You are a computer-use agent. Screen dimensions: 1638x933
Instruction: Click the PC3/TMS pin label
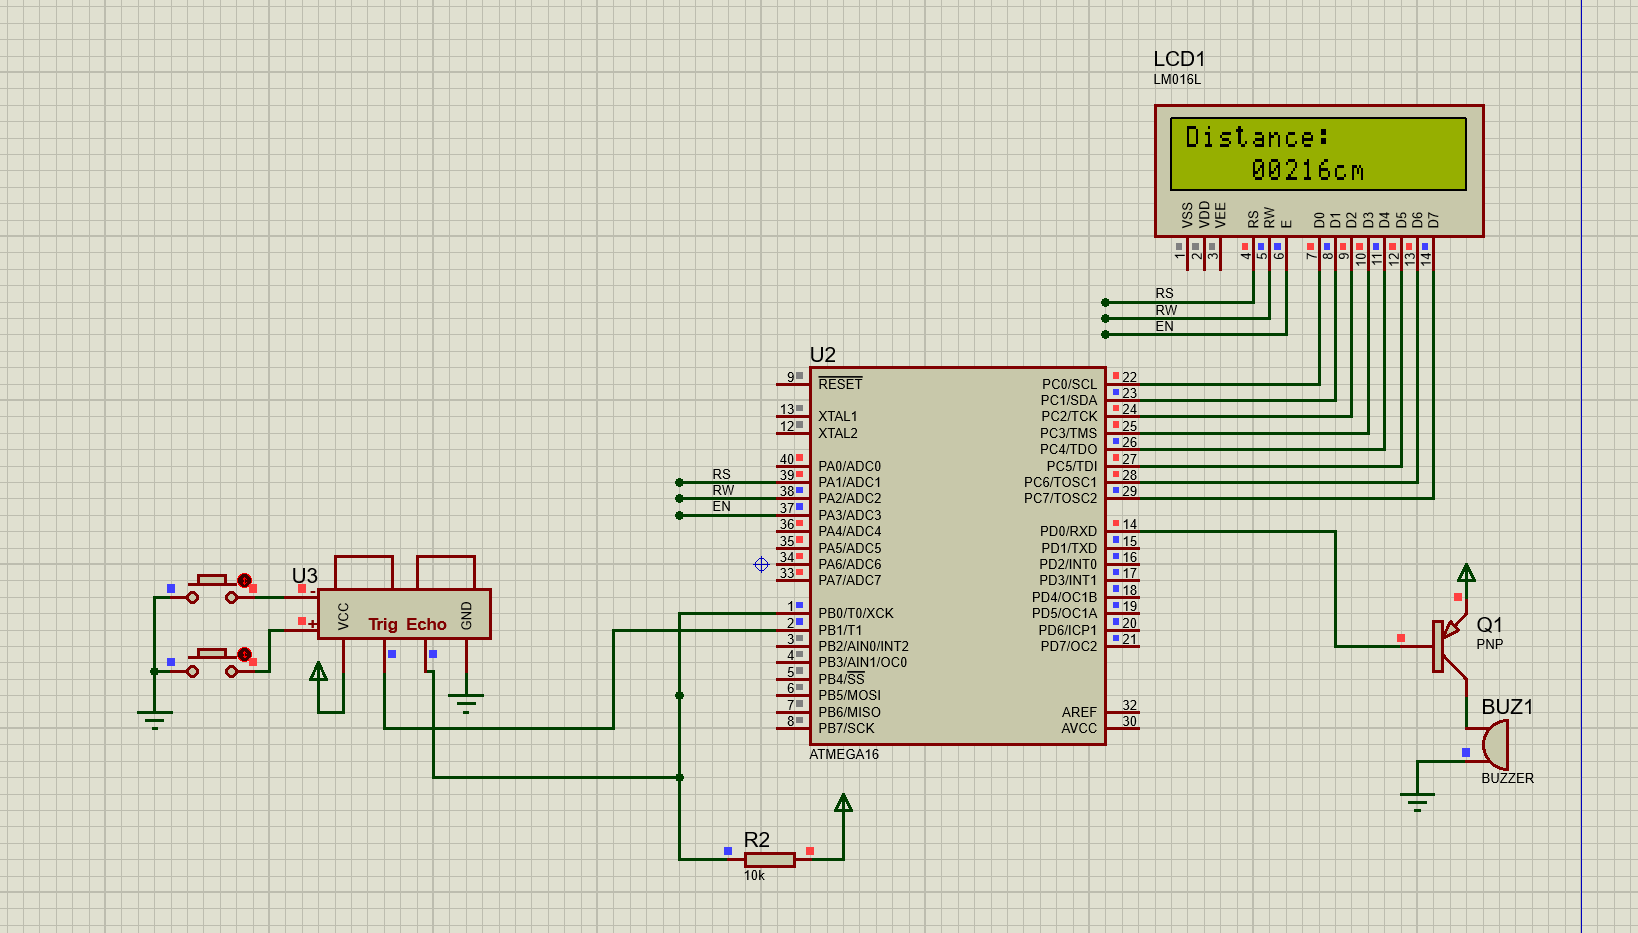point(1068,433)
